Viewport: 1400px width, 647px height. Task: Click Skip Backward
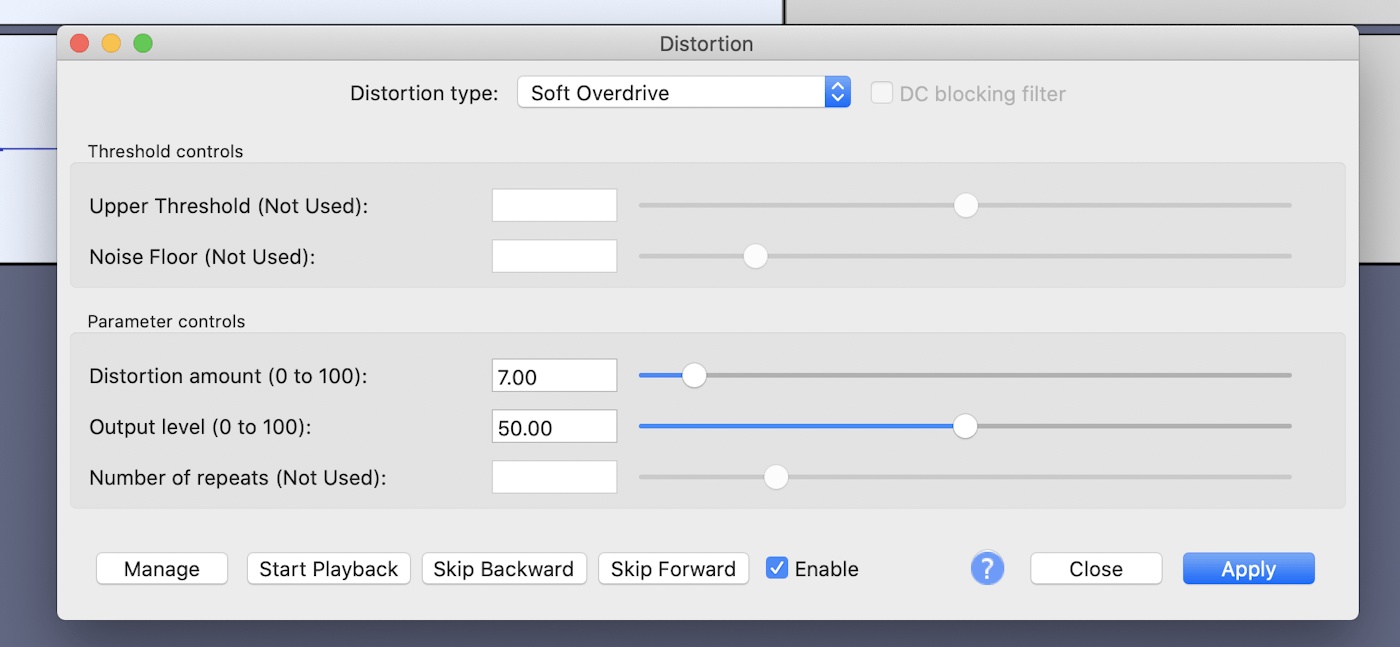[x=504, y=569]
